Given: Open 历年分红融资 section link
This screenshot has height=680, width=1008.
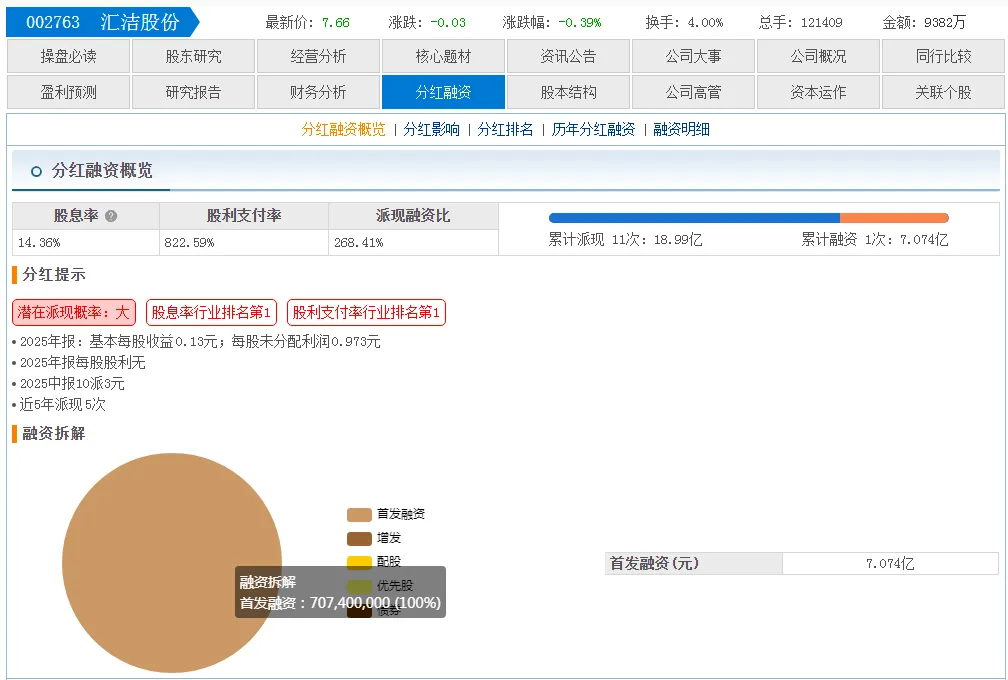Looking at the screenshot, I should point(593,129).
